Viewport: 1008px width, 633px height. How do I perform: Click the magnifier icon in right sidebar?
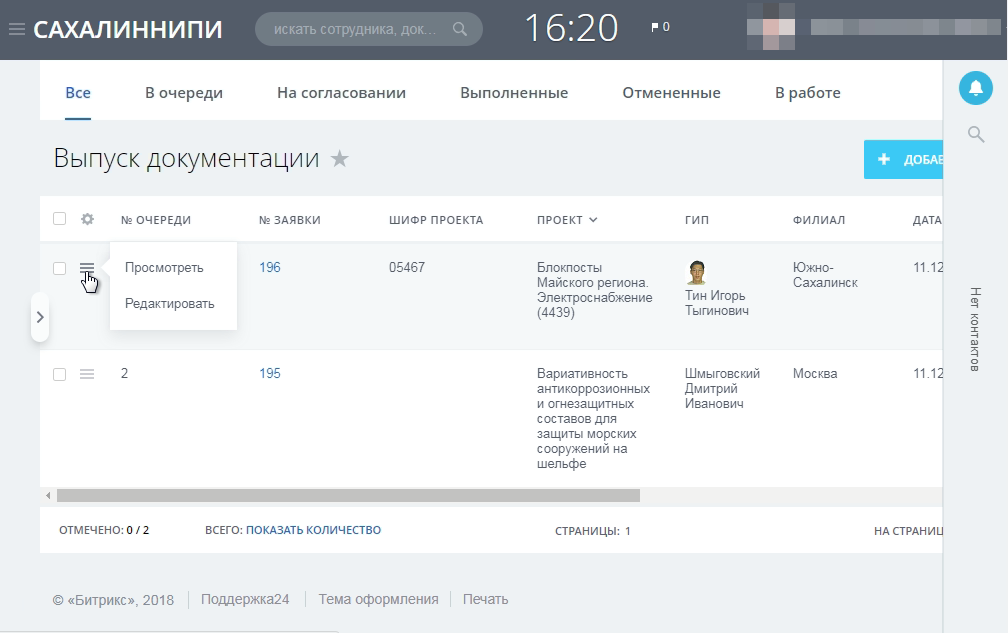click(x=976, y=134)
